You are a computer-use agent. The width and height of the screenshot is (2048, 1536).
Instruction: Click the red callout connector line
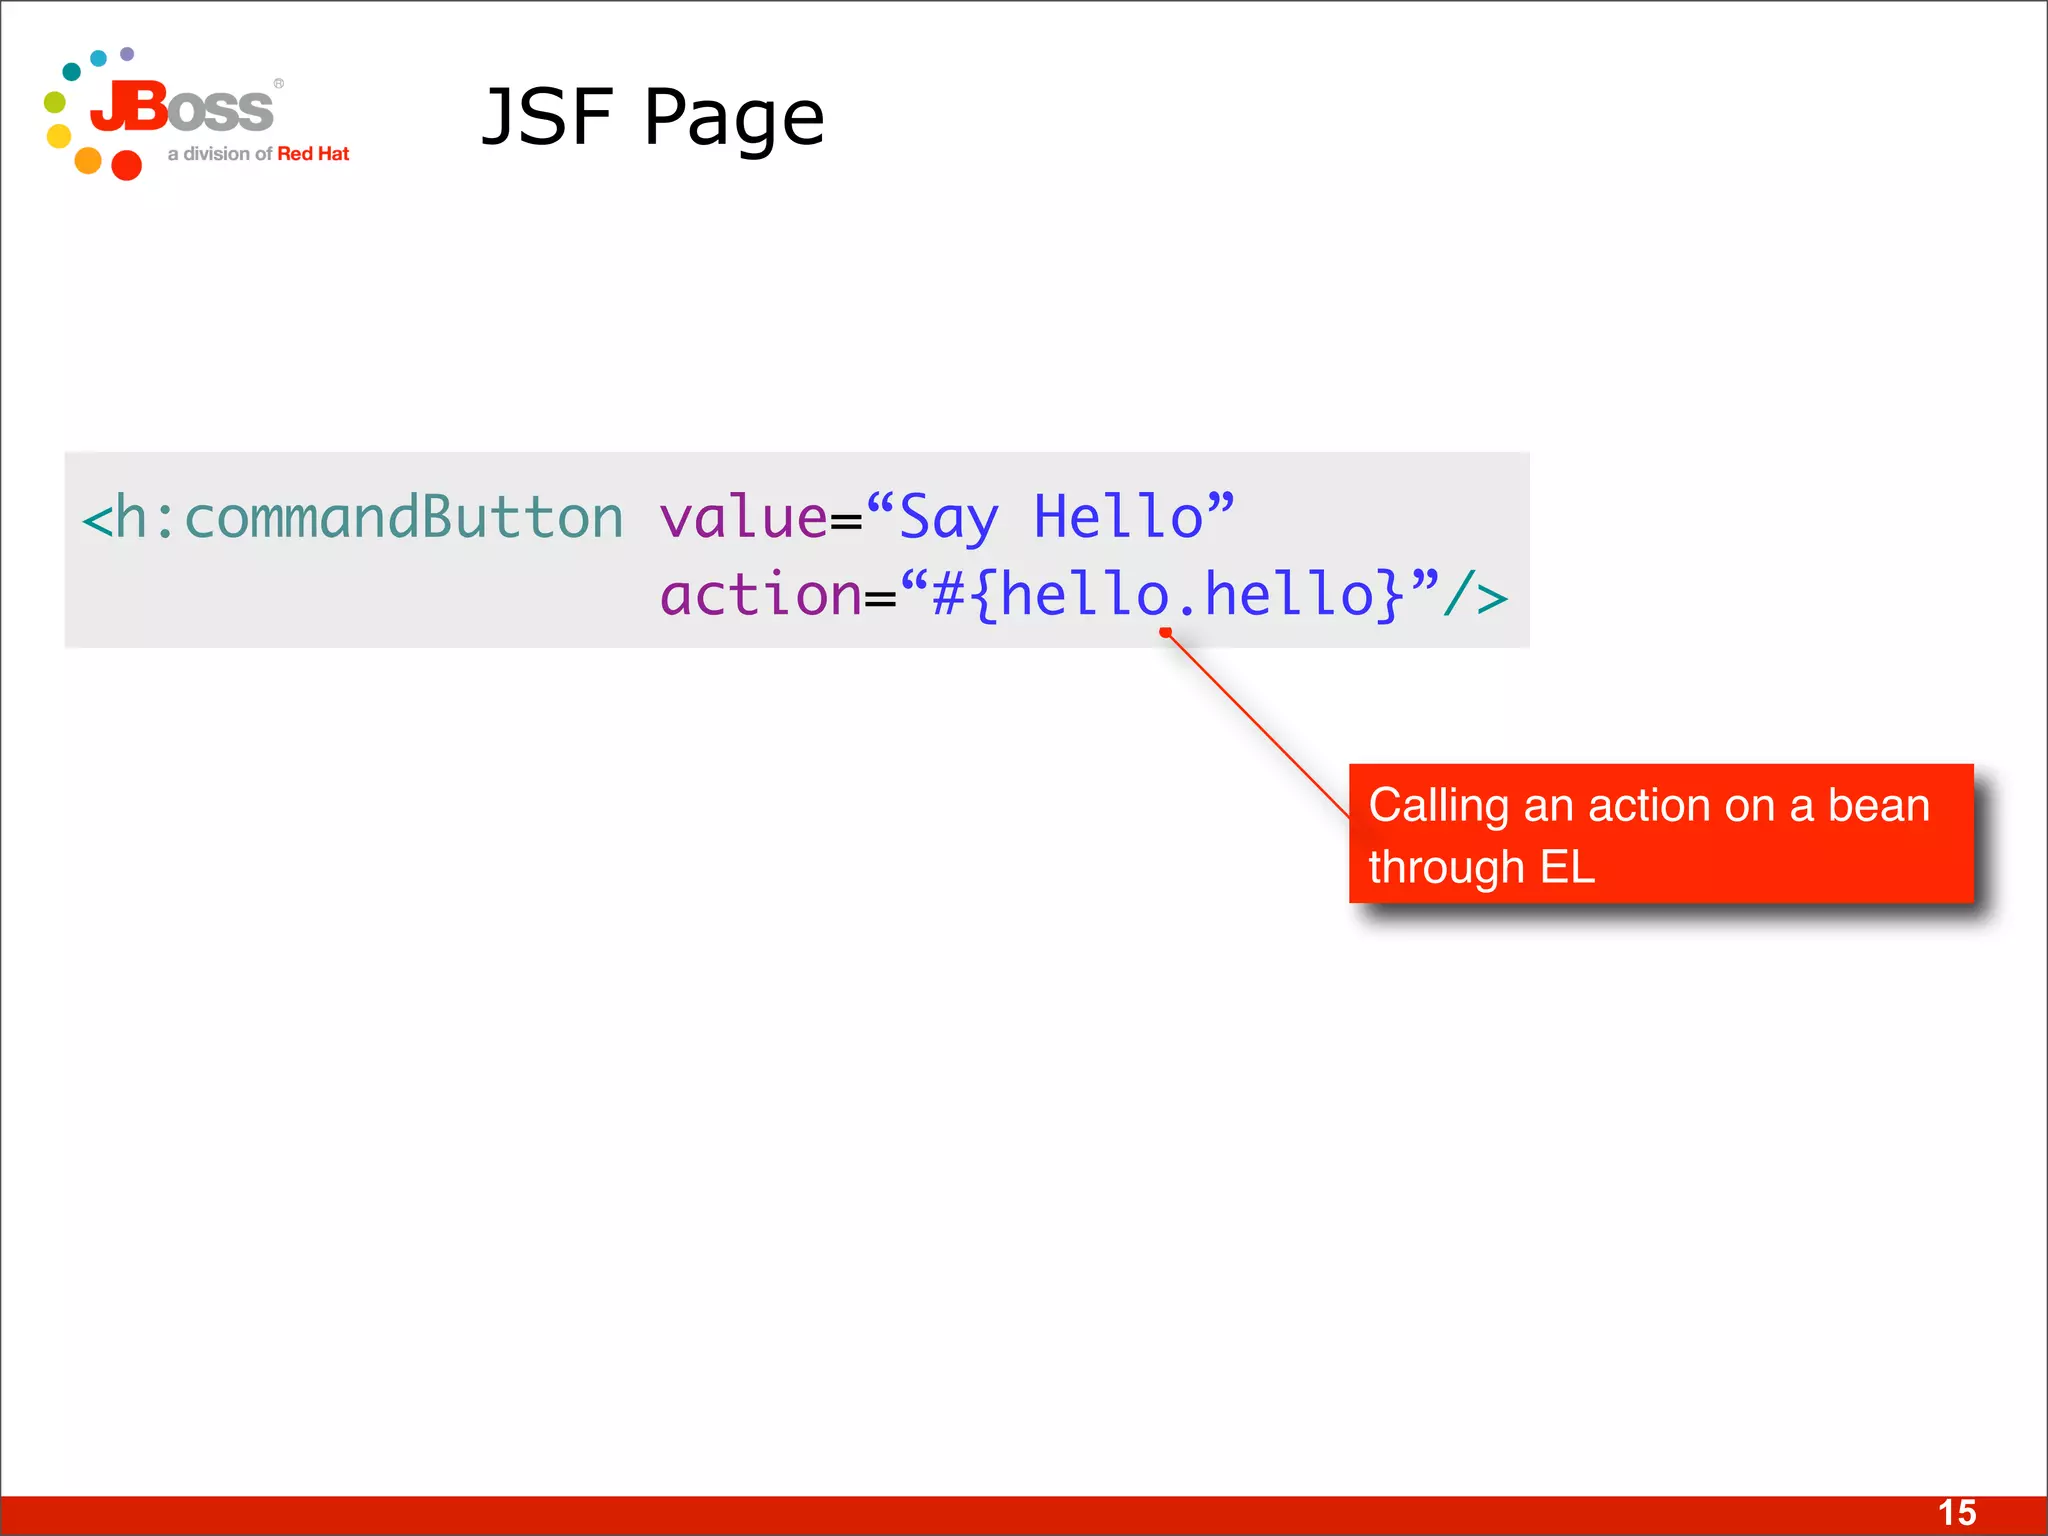pyautogui.click(x=1258, y=725)
